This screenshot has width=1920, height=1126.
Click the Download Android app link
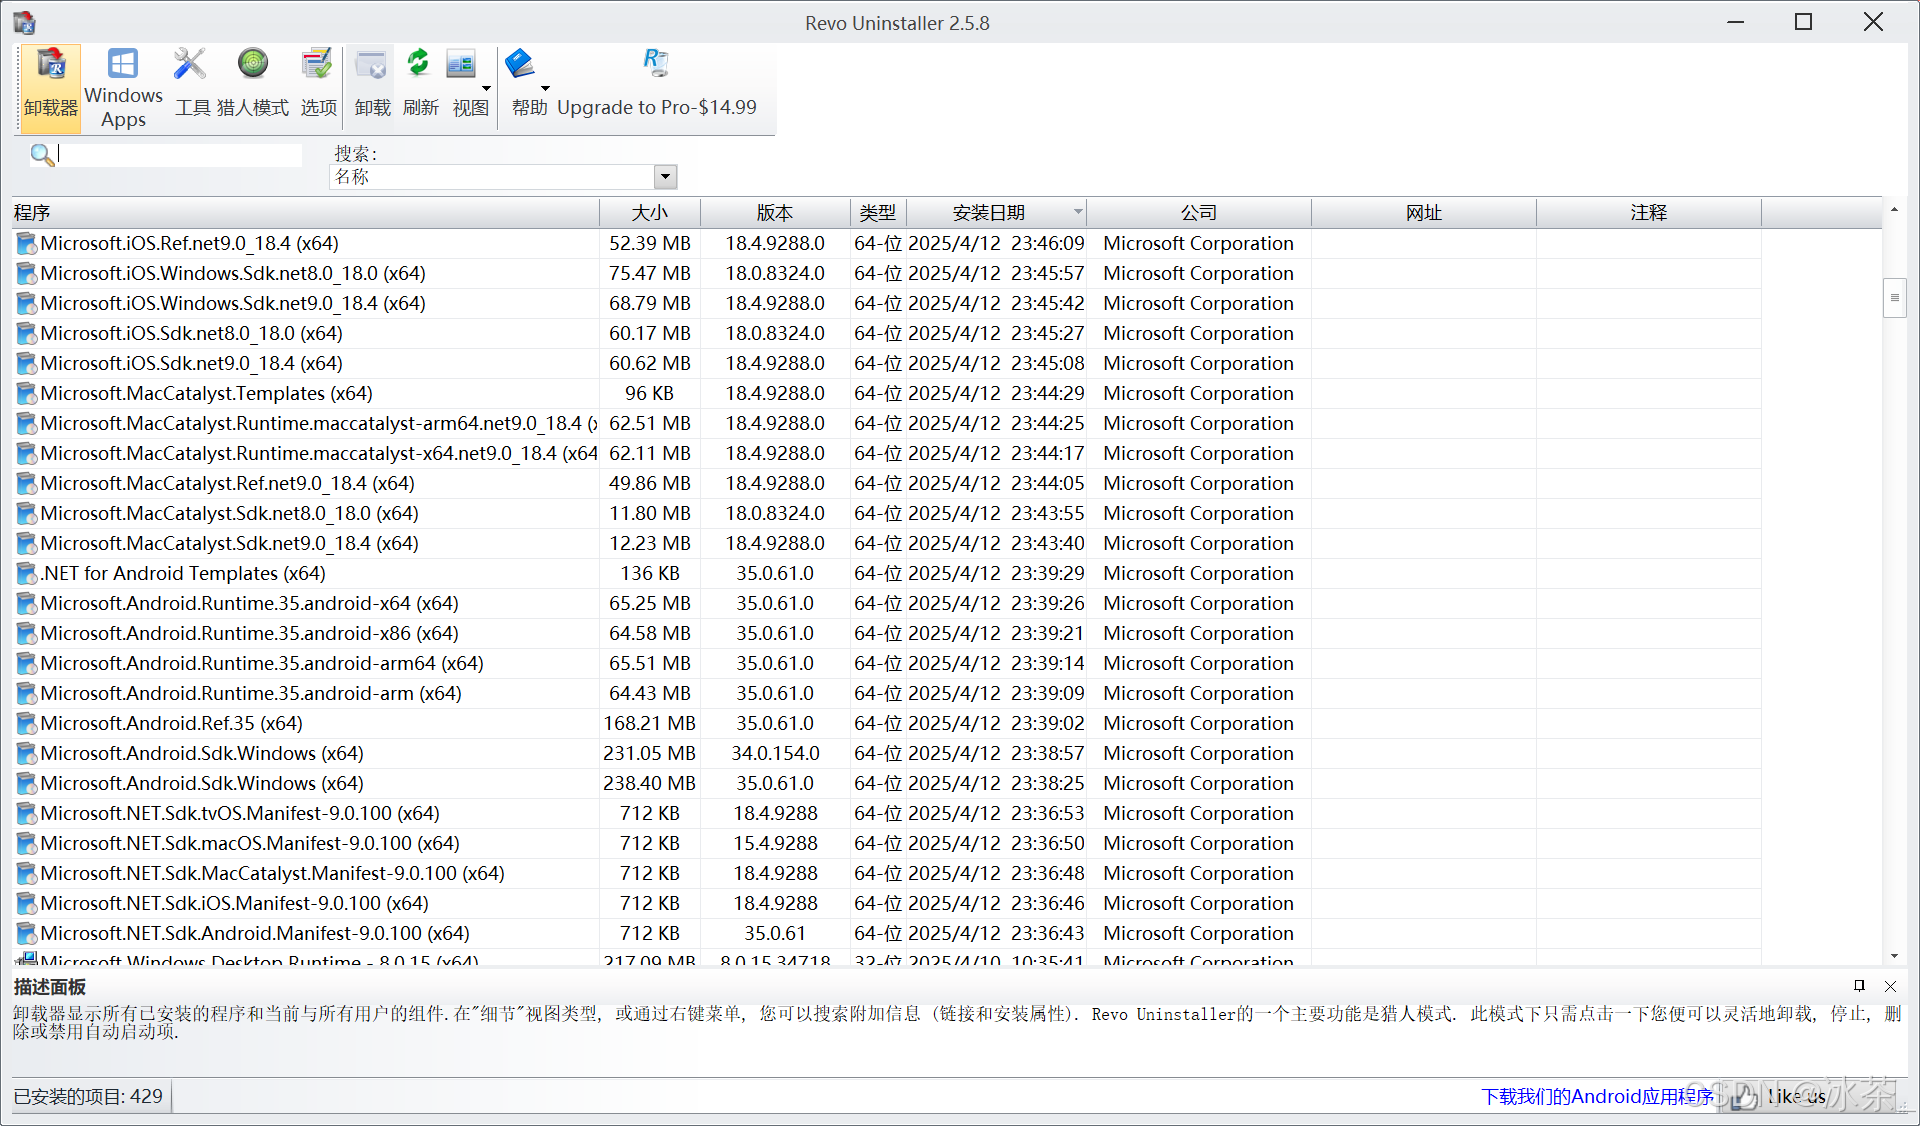(x=1597, y=1096)
